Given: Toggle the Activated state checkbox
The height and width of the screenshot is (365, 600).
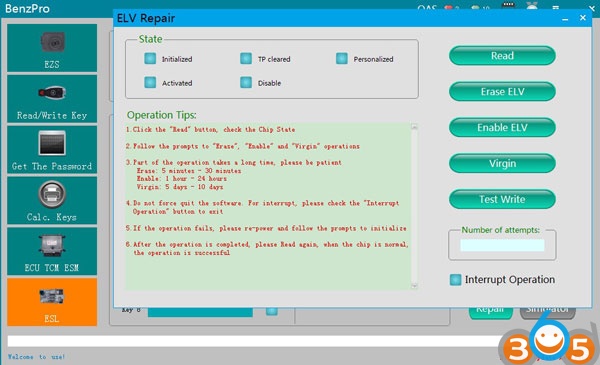Looking at the screenshot, I should coord(150,82).
